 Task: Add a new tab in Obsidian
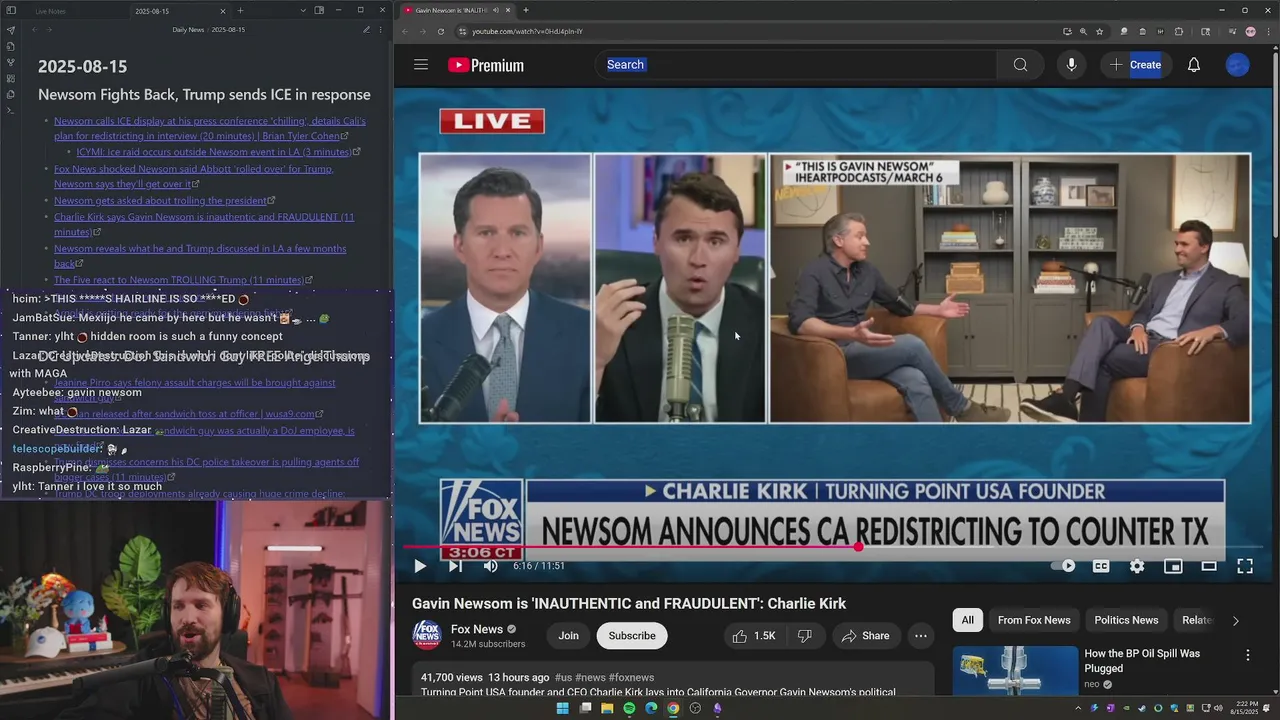[x=240, y=10]
